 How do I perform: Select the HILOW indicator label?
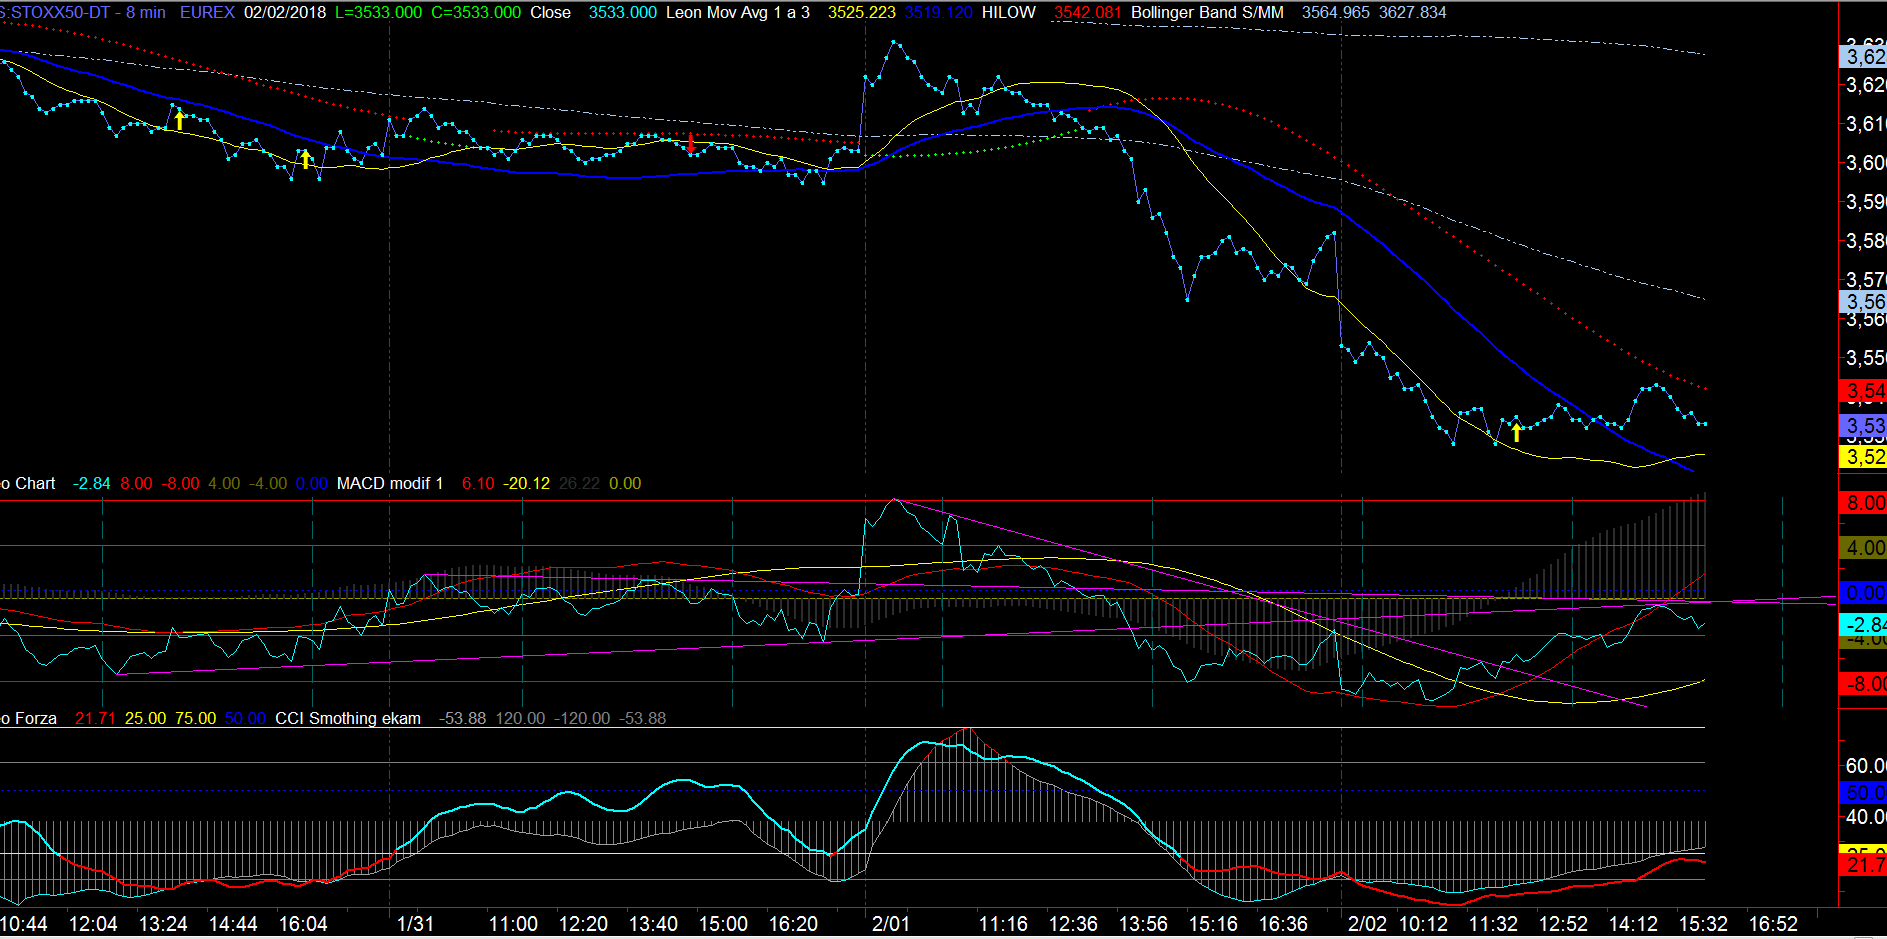coord(1009,12)
